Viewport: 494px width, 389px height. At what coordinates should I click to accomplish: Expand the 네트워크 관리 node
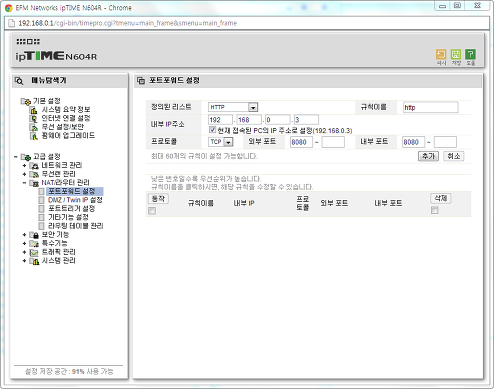24,165
